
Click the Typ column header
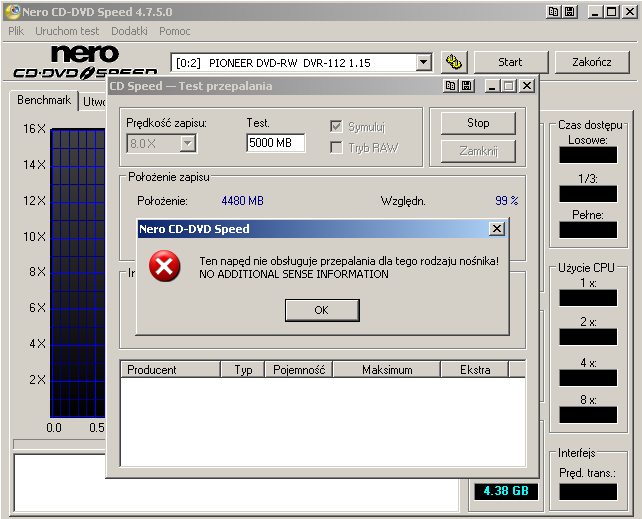click(243, 370)
